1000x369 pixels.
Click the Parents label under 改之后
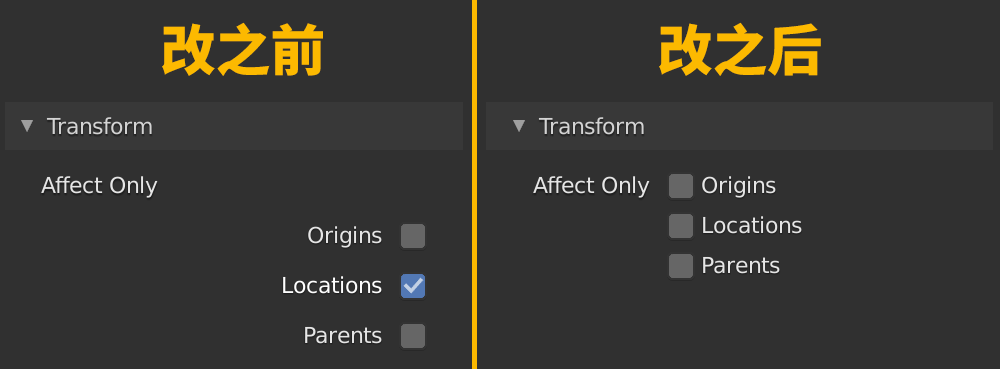pyautogui.click(x=740, y=266)
